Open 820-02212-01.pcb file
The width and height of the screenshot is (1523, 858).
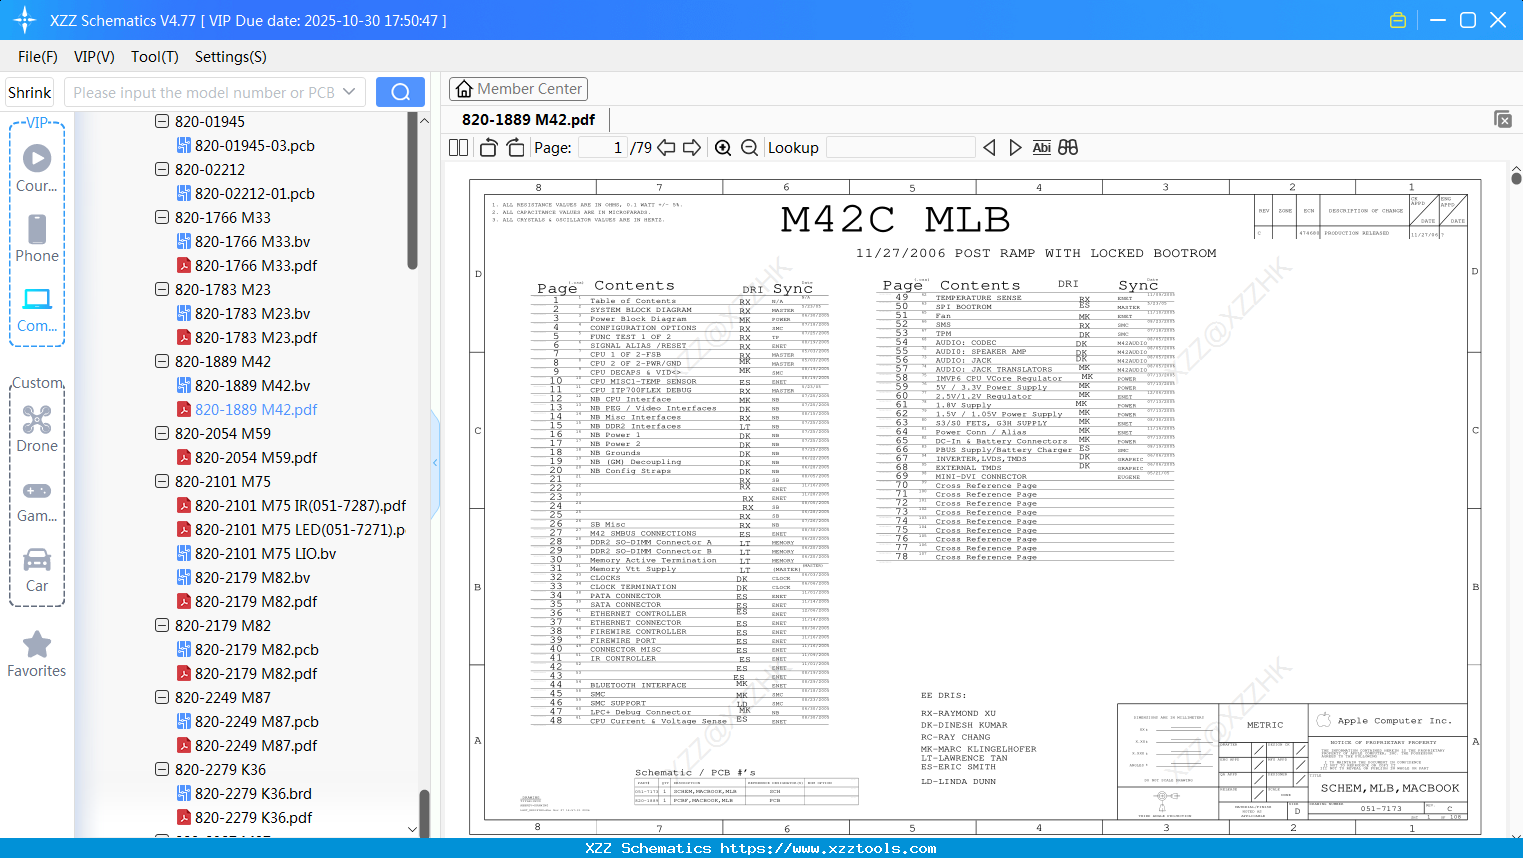[x=255, y=193]
